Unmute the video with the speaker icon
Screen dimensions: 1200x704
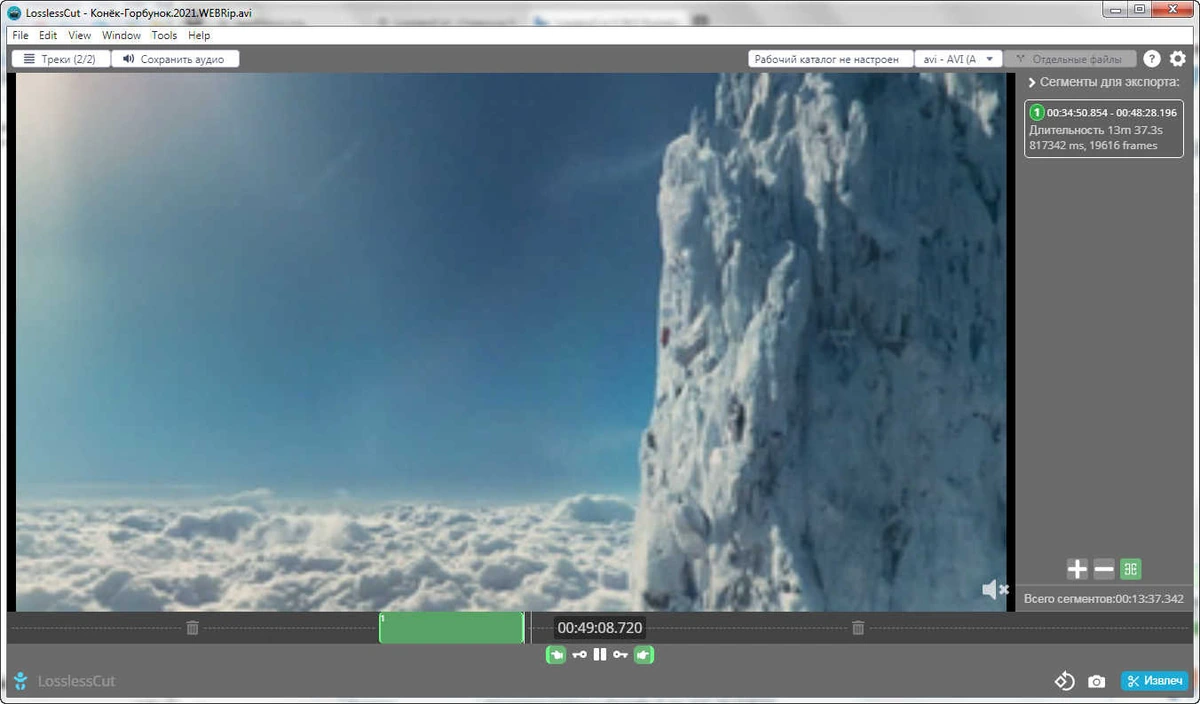point(995,590)
